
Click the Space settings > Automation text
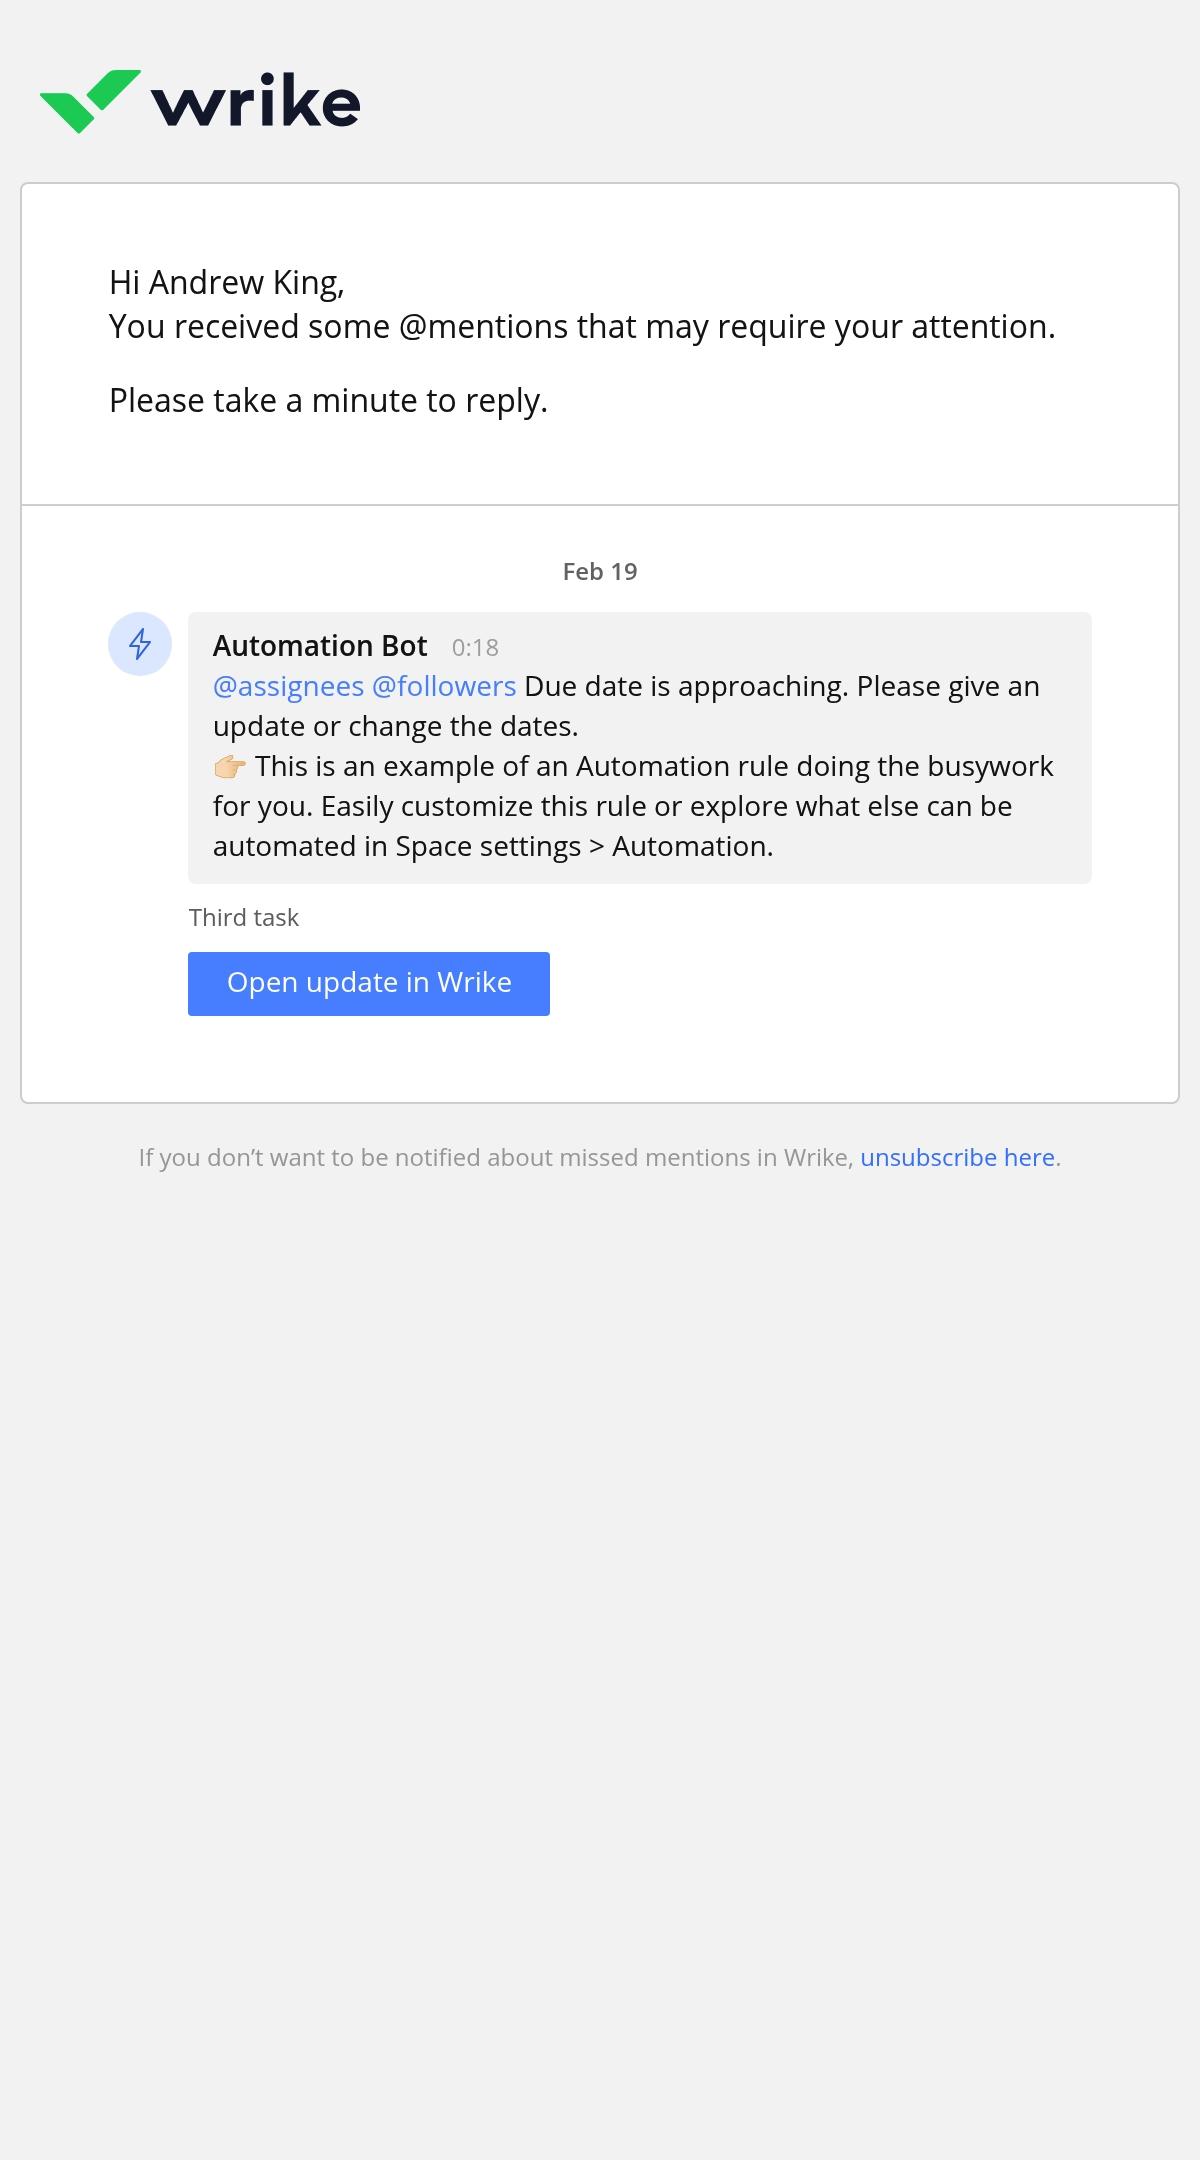584,846
